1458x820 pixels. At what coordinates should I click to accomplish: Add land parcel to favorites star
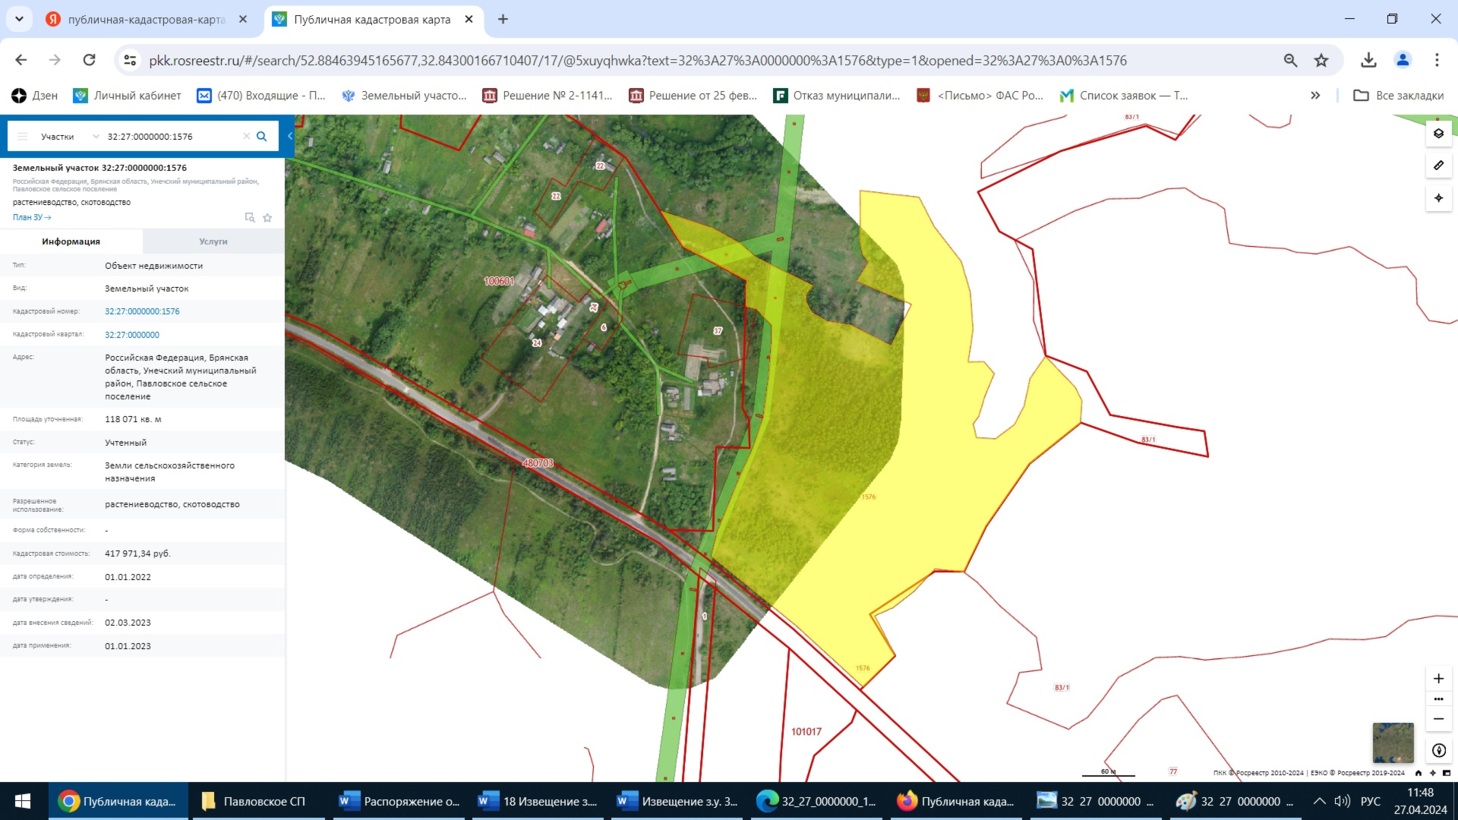pyautogui.click(x=267, y=218)
